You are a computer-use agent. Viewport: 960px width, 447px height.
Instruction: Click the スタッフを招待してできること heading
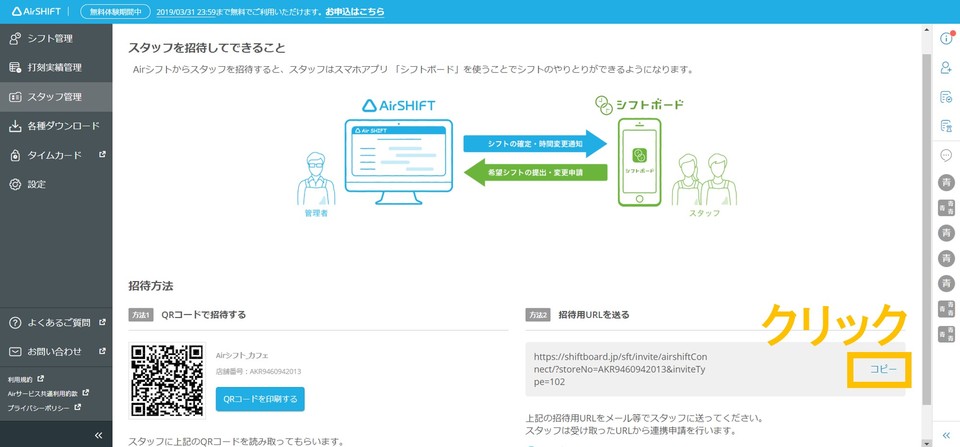pos(207,48)
